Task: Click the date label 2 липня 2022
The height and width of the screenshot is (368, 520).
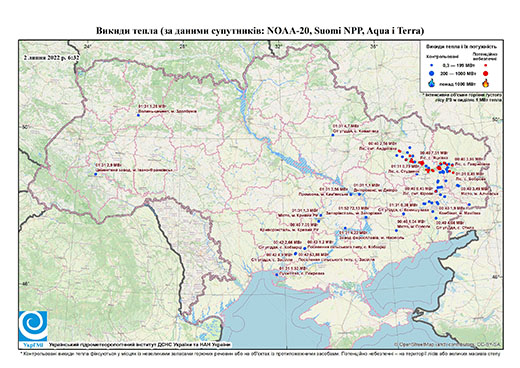Action: coord(51,57)
